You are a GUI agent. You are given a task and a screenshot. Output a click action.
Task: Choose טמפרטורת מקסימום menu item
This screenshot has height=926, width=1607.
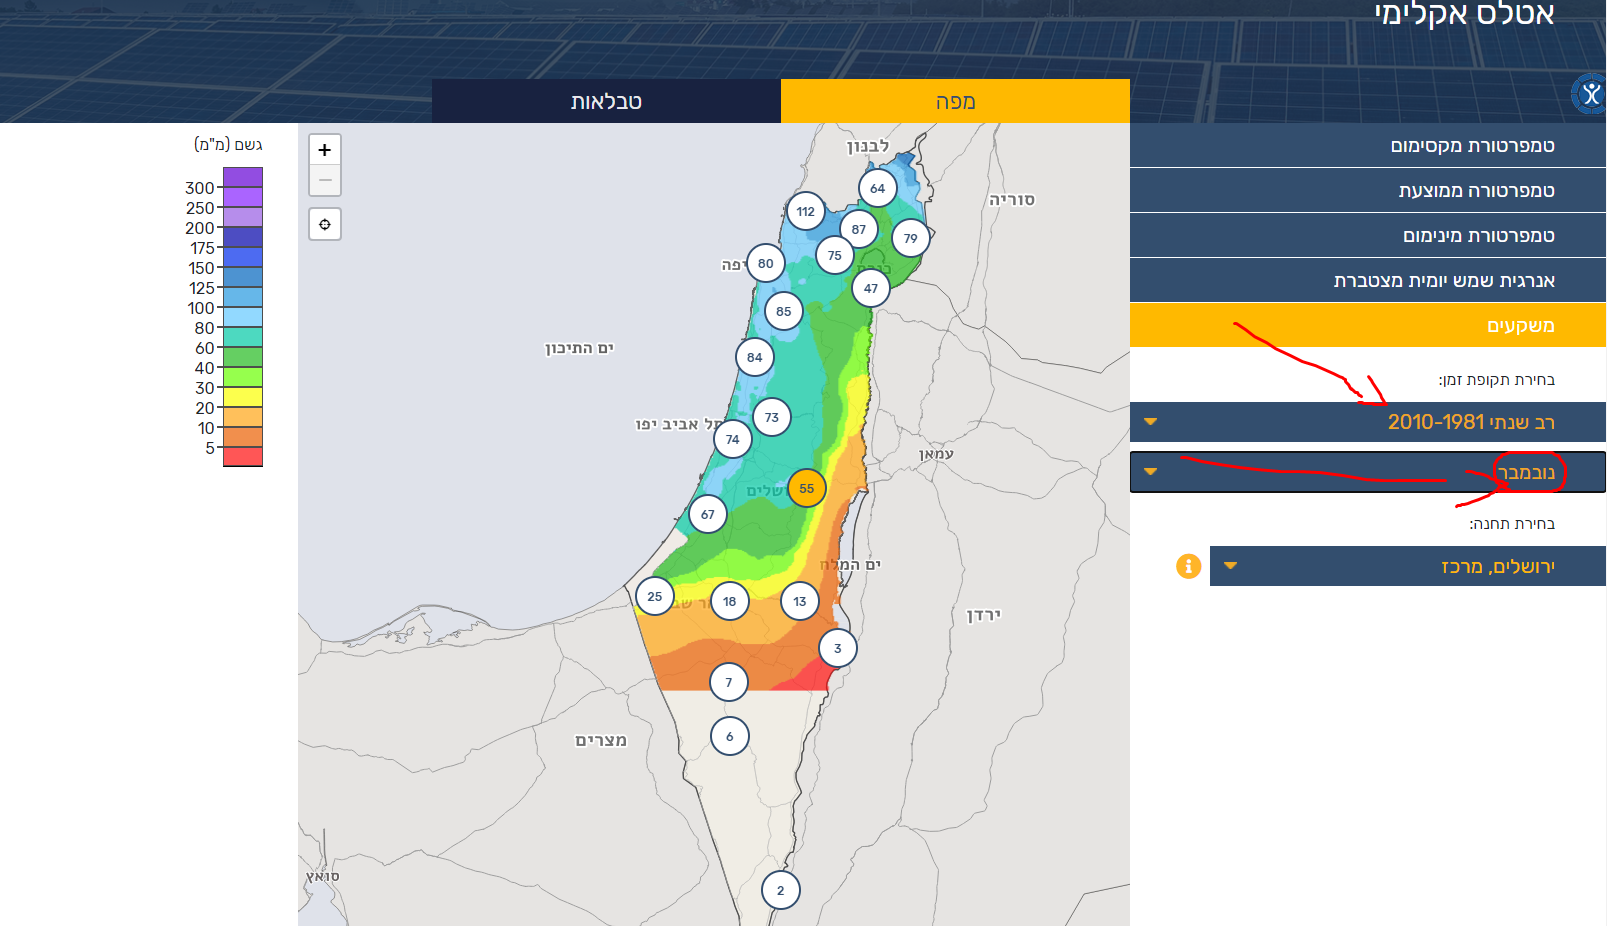click(1367, 146)
